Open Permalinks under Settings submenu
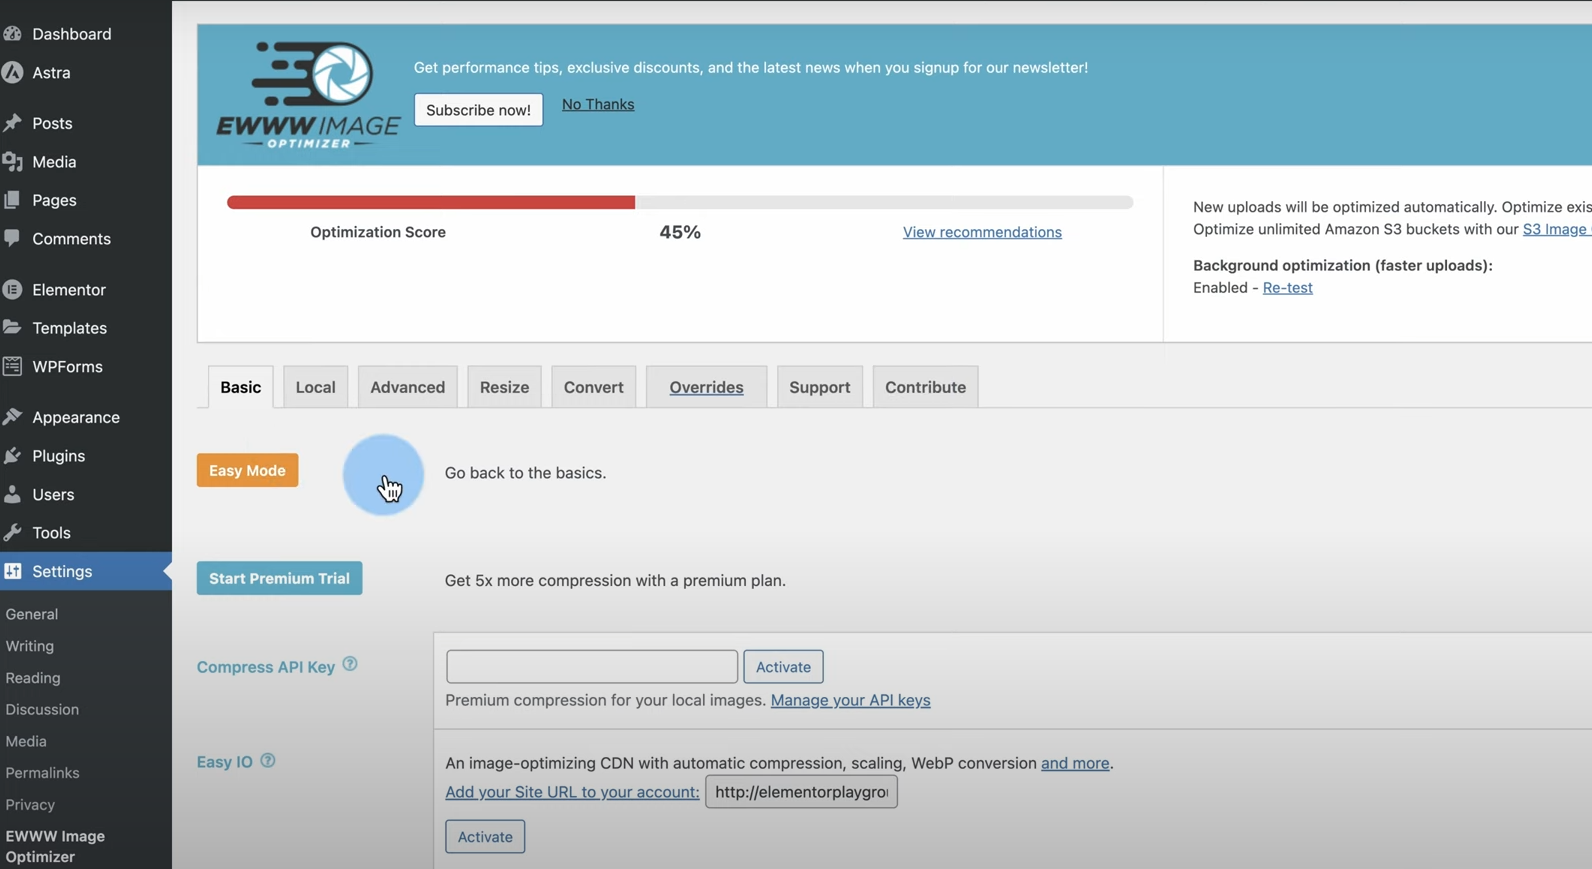The image size is (1592, 869). pyautogui.click(x=42, y=773)
